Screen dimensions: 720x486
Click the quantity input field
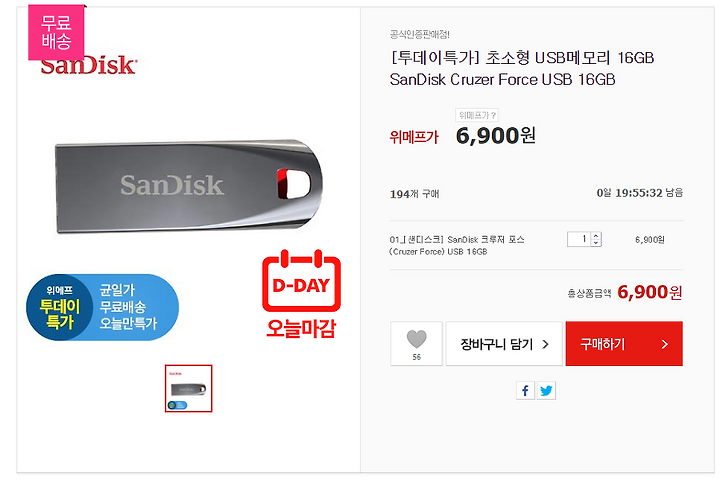point(579,239)
